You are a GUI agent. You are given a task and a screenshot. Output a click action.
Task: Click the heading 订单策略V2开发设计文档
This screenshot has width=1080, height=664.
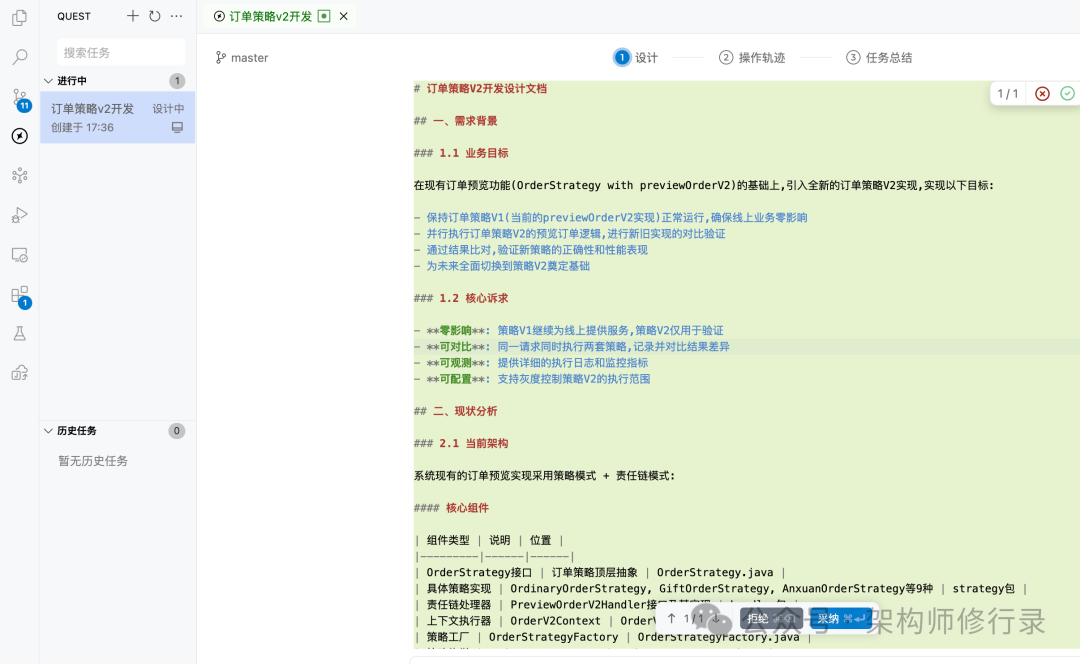click(486, 88)
